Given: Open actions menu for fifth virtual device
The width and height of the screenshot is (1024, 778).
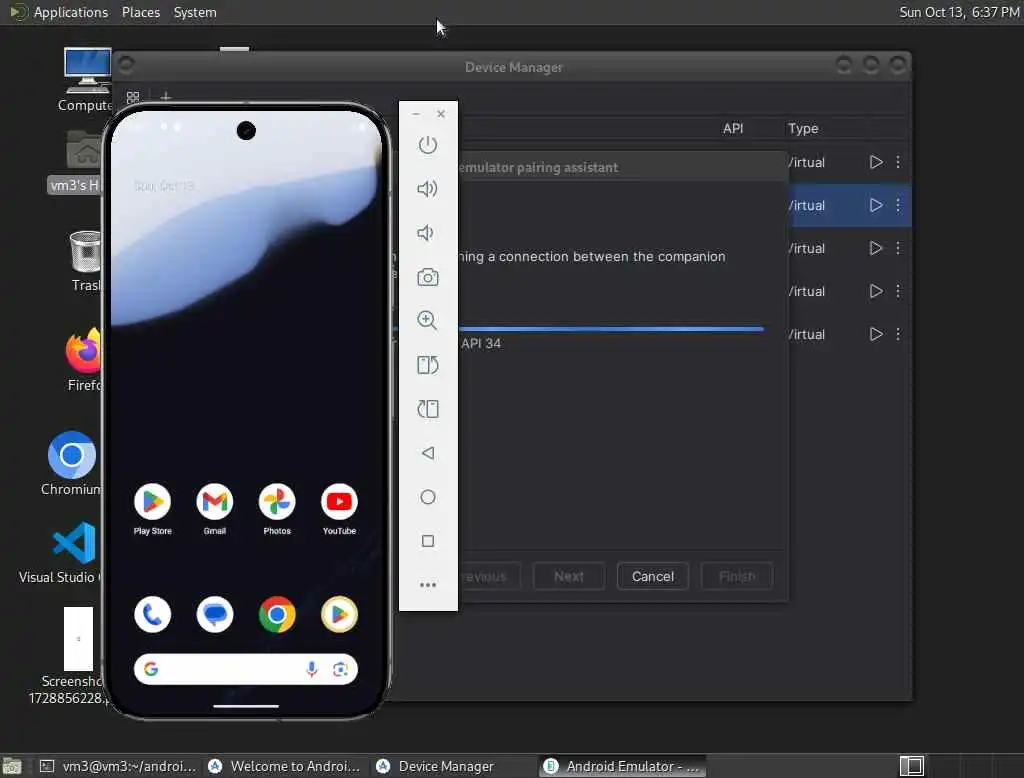Looking at the screenshot, I should click(x=898, y=334).
